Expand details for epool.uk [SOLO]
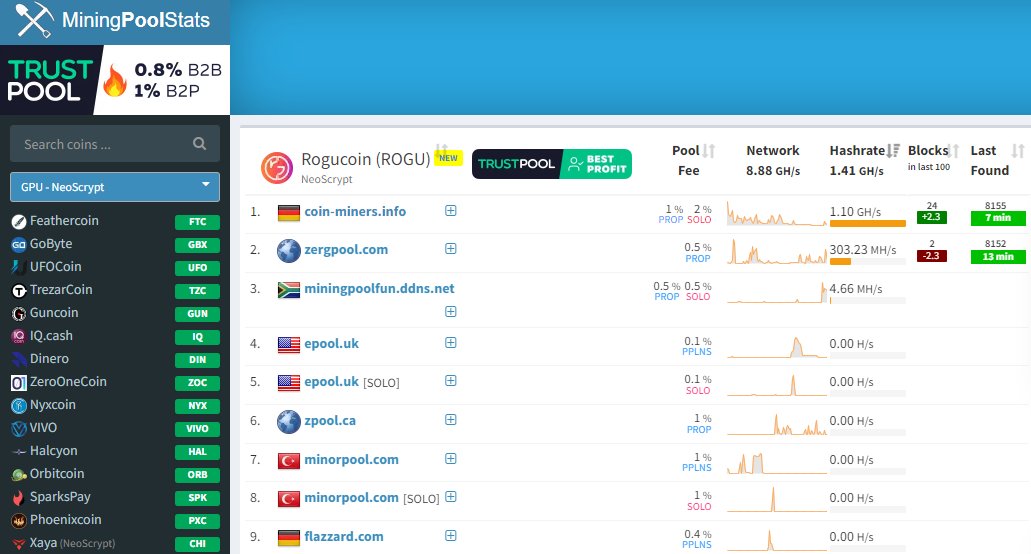The image size is (1031, 554). tap(450, 381)
